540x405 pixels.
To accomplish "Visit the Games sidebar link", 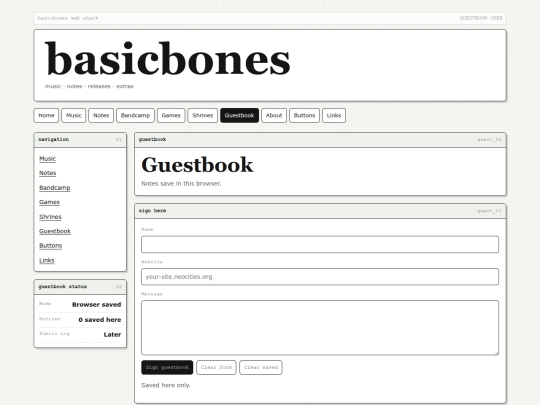I will pos(49,202).
